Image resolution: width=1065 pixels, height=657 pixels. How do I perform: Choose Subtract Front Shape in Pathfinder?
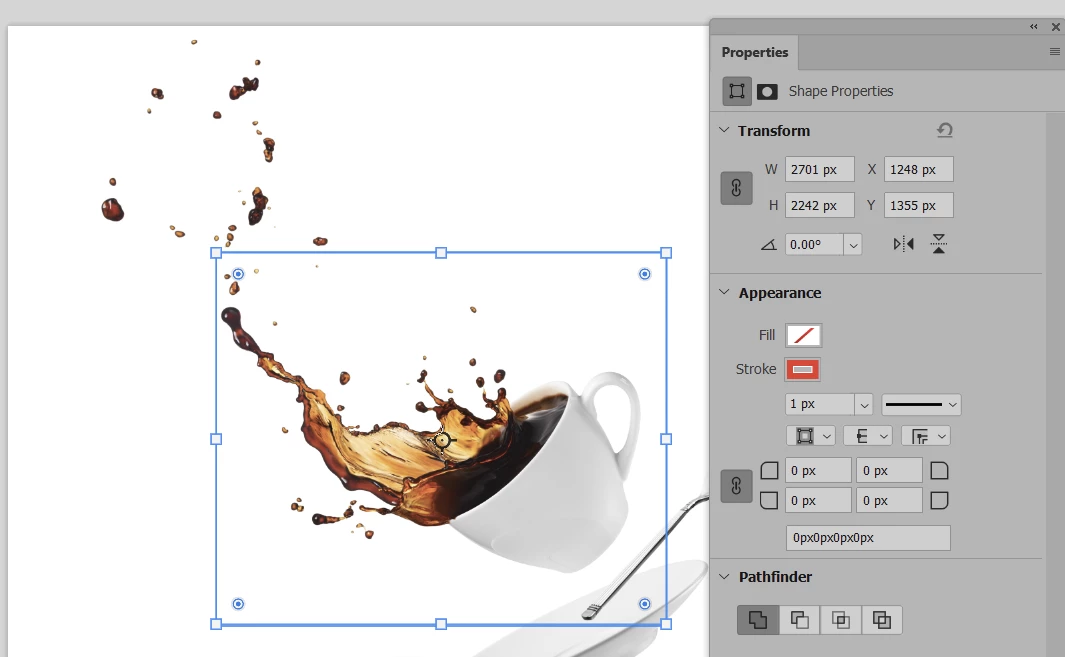point(799,620)
